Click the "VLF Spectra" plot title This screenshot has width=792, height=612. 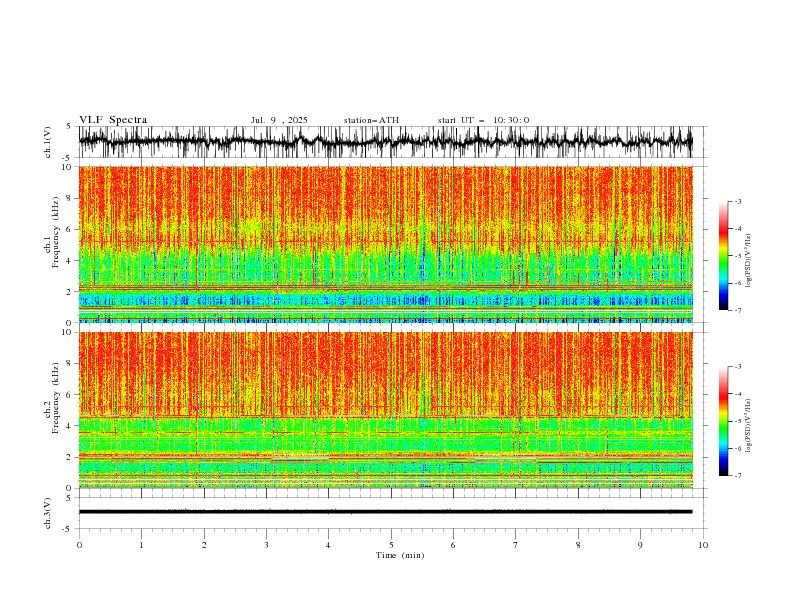tap(113, 120)
